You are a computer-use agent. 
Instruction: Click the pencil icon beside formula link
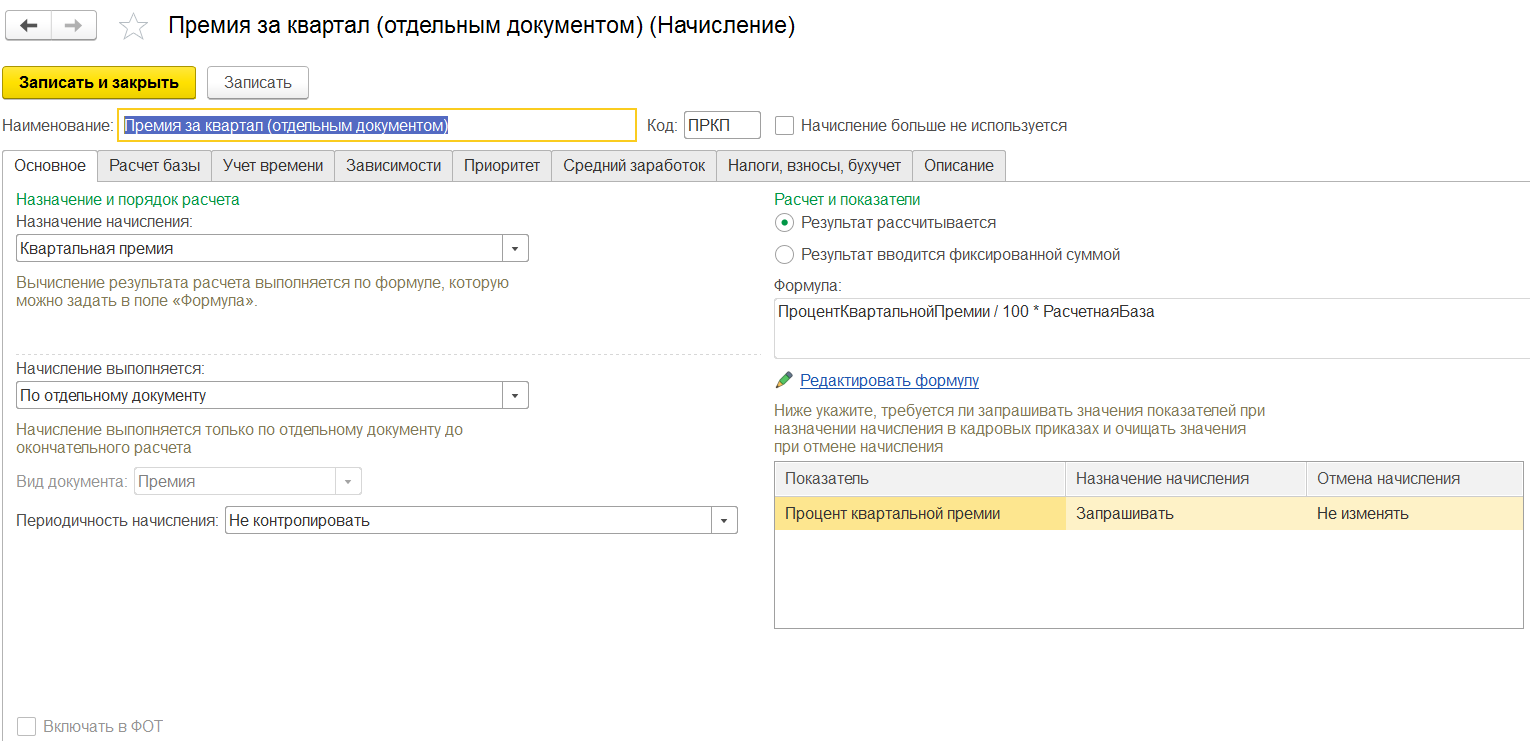point(784,381)
